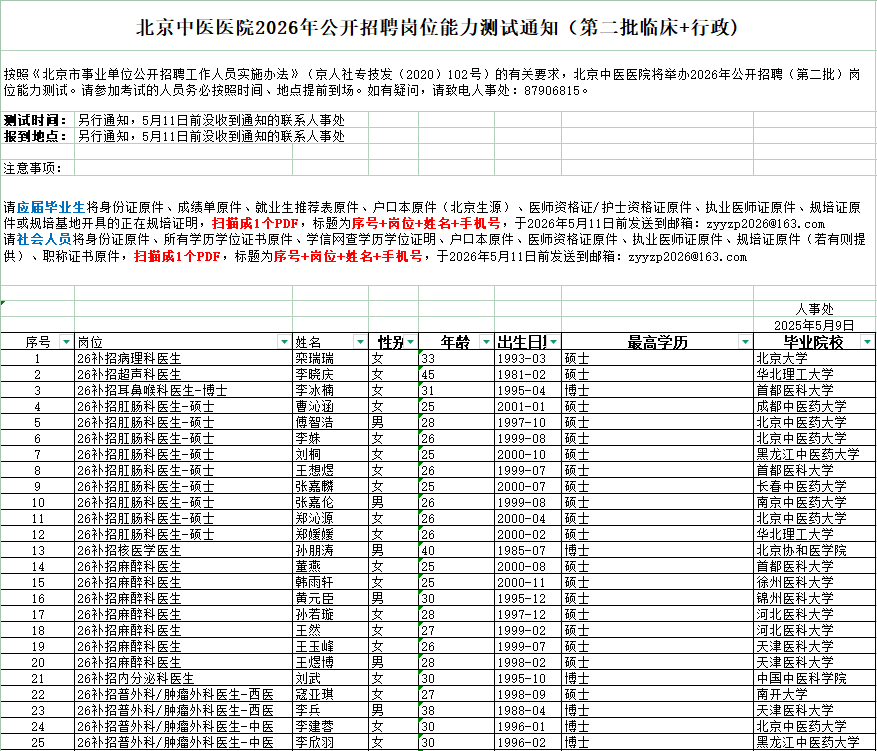Screen dimensions: 877x751
Task: Select cell 26补招耳鼻喉科医生-博士
Action: click(x=183, y=390)
